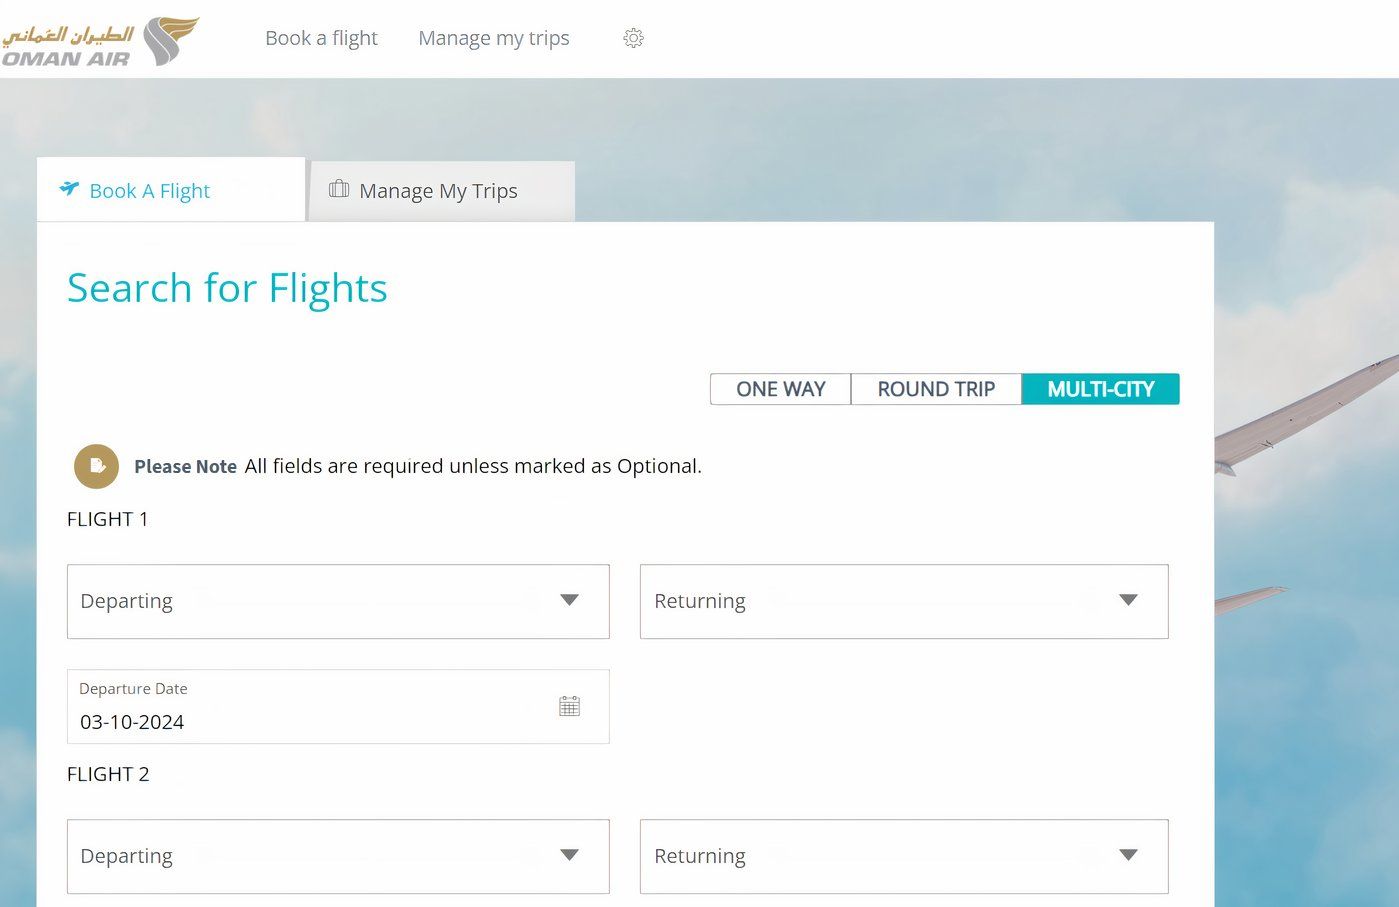Image resolution: width=1399 pixels, height=907 pixels.
Task: Select the ONE WAY trip option
Action: click(780, 389)
